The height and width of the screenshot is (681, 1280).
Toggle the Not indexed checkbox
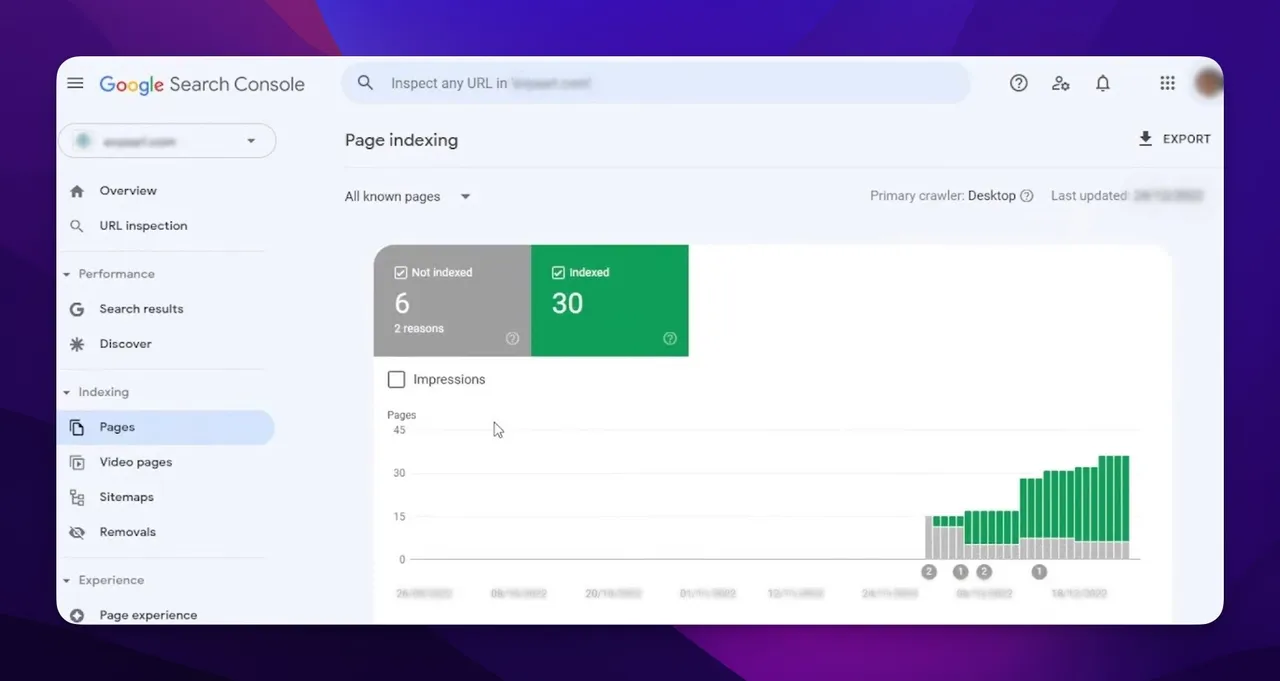(x=401, y=272)
